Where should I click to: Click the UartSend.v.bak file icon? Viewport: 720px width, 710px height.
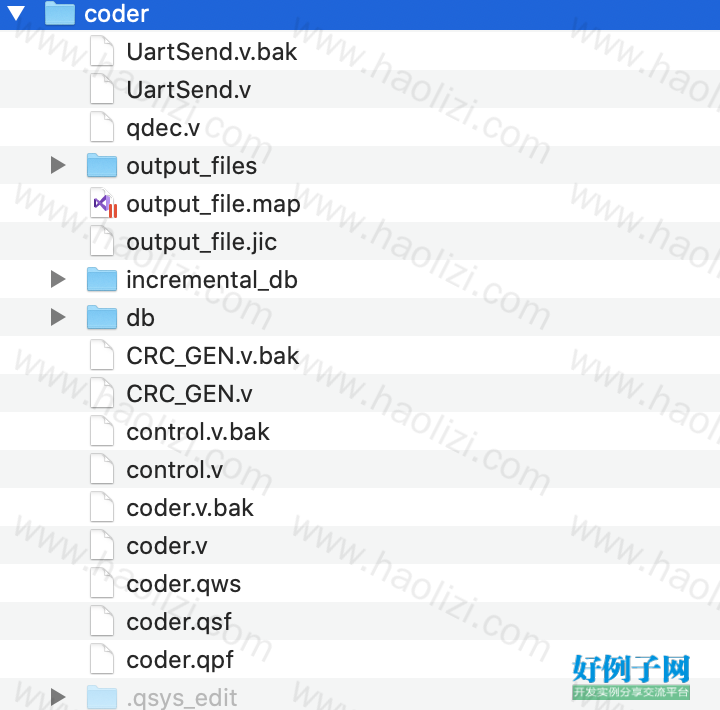tap(101, 51)
